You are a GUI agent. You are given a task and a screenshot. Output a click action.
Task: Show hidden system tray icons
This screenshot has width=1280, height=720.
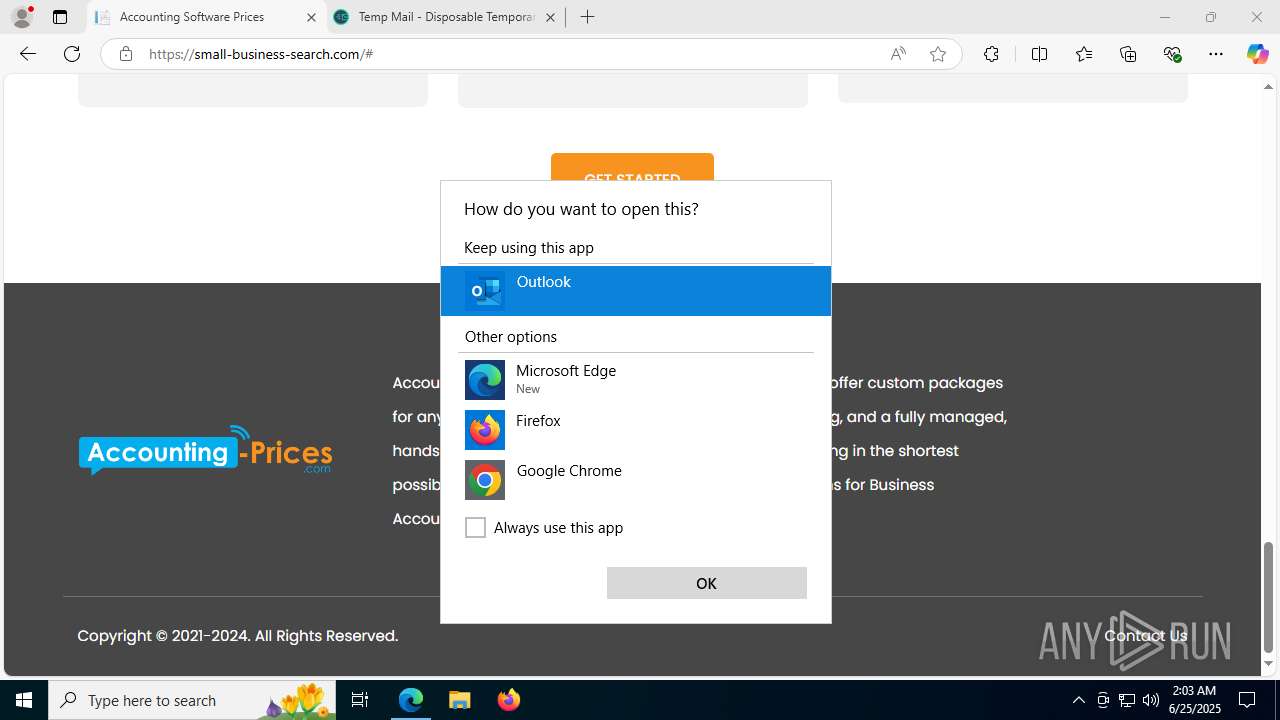[1078, 700]
